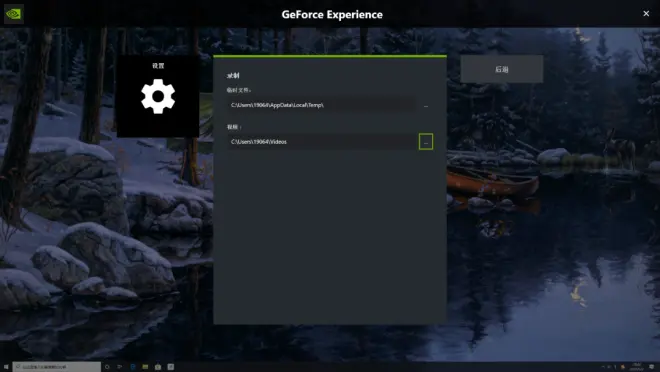The image size is (660, 372).
Task: Open the taskbar clock and calendar
Action: [636, 367]
